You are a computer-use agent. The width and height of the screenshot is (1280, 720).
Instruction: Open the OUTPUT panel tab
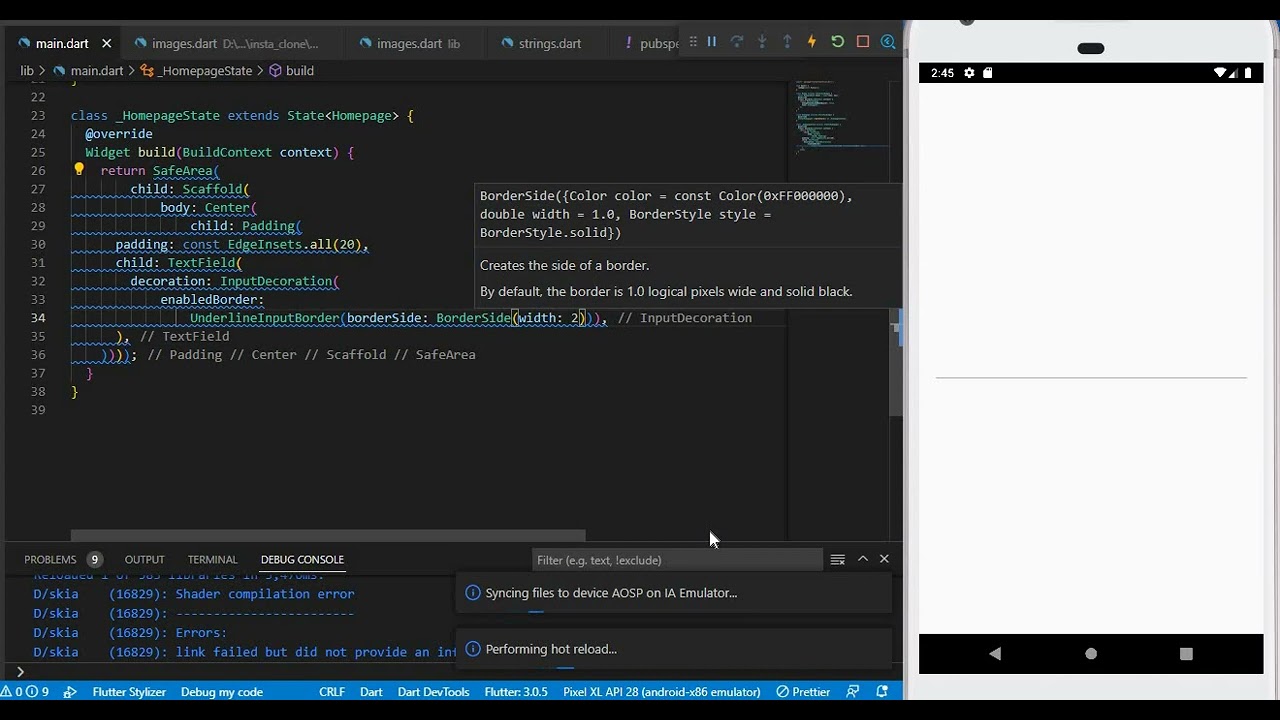pos(144,559)
